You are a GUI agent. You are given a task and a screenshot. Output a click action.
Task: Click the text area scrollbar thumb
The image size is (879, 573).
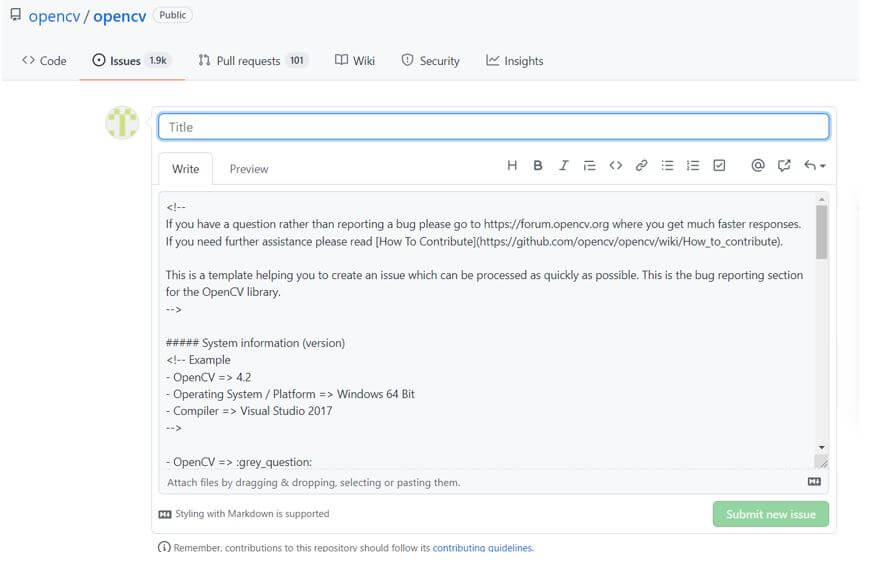point(821,232)
